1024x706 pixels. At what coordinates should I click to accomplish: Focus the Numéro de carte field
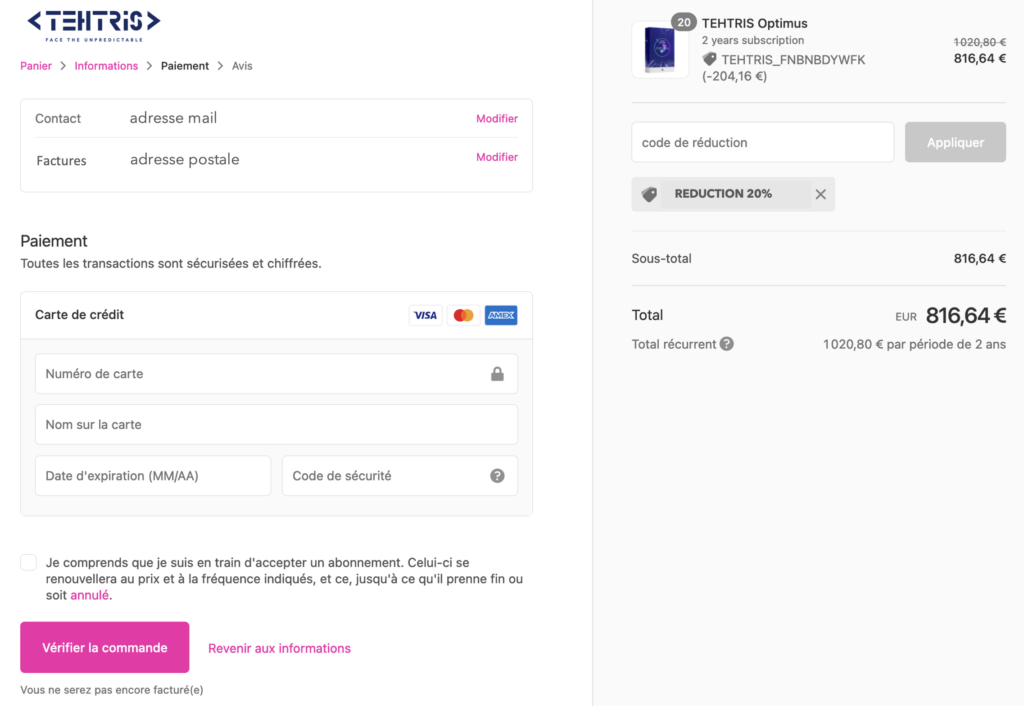pos(276,374)
